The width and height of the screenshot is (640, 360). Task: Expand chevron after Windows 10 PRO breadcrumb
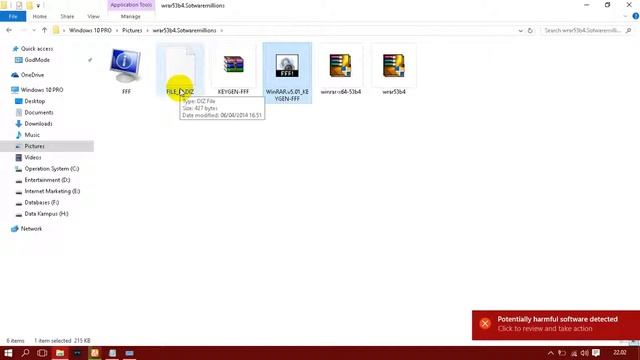pyautogui.click(x=117, y=31)
